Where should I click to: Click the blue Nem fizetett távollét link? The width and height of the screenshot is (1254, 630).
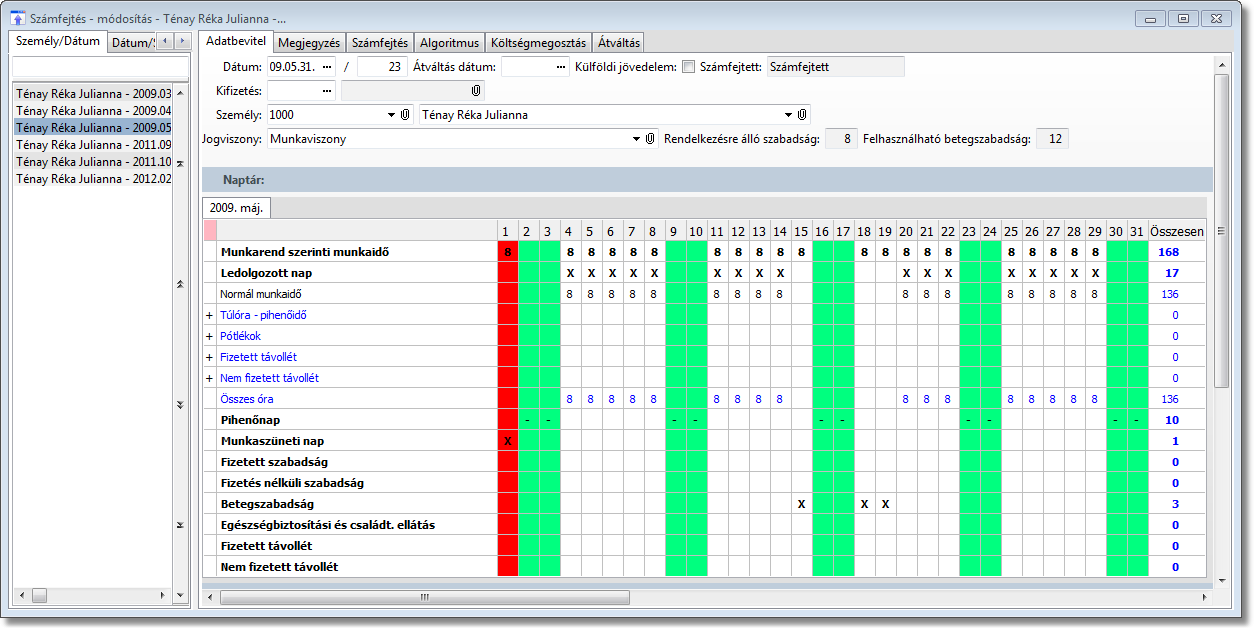pos(269,378)
